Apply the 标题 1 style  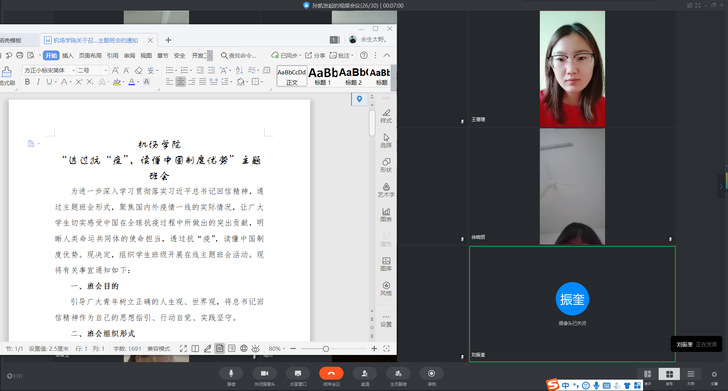[323, 76]
